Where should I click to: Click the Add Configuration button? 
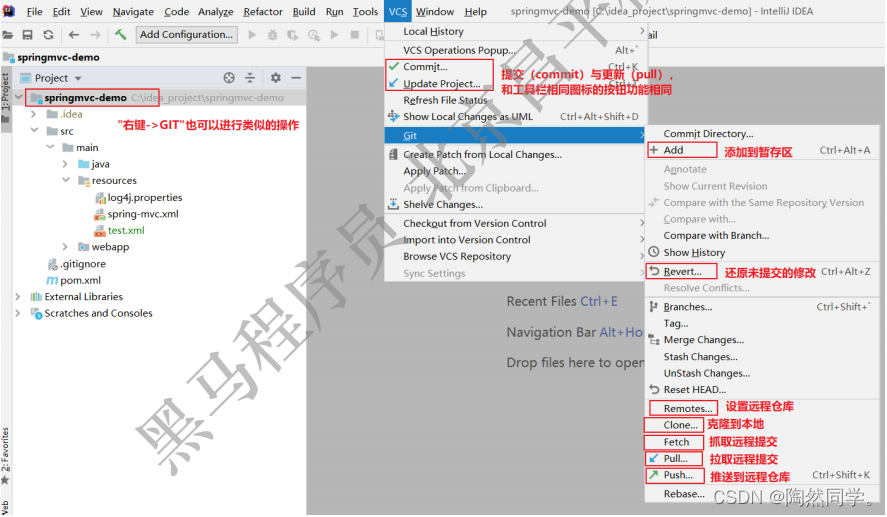point(186,35)
